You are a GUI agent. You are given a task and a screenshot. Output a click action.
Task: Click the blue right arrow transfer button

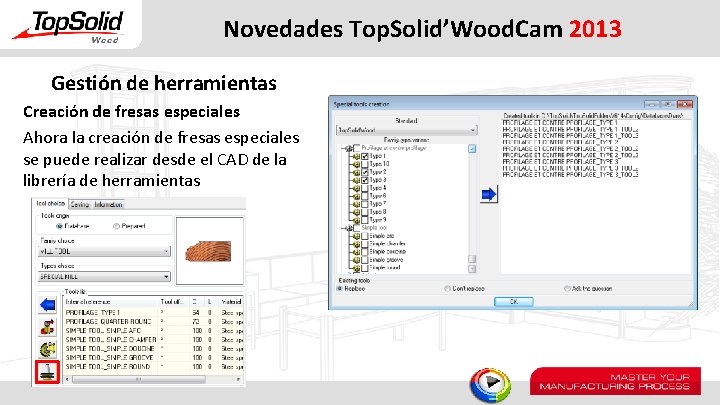click(x=489, y=195)
